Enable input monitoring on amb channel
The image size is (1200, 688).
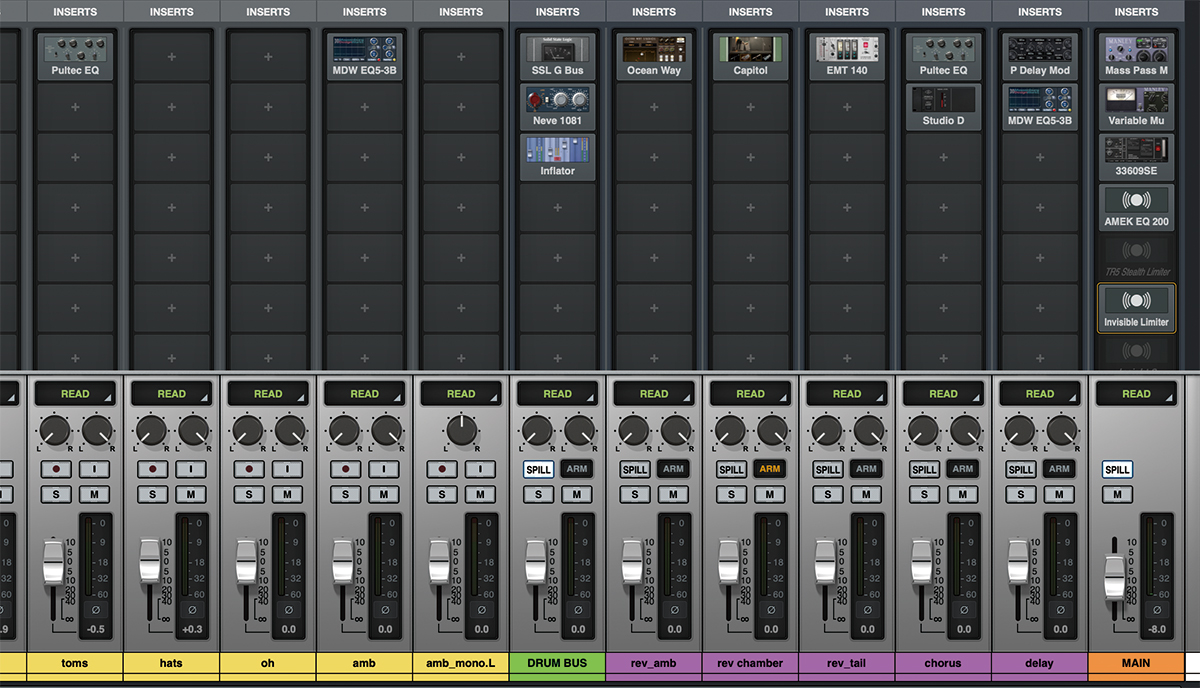(384, 469)
